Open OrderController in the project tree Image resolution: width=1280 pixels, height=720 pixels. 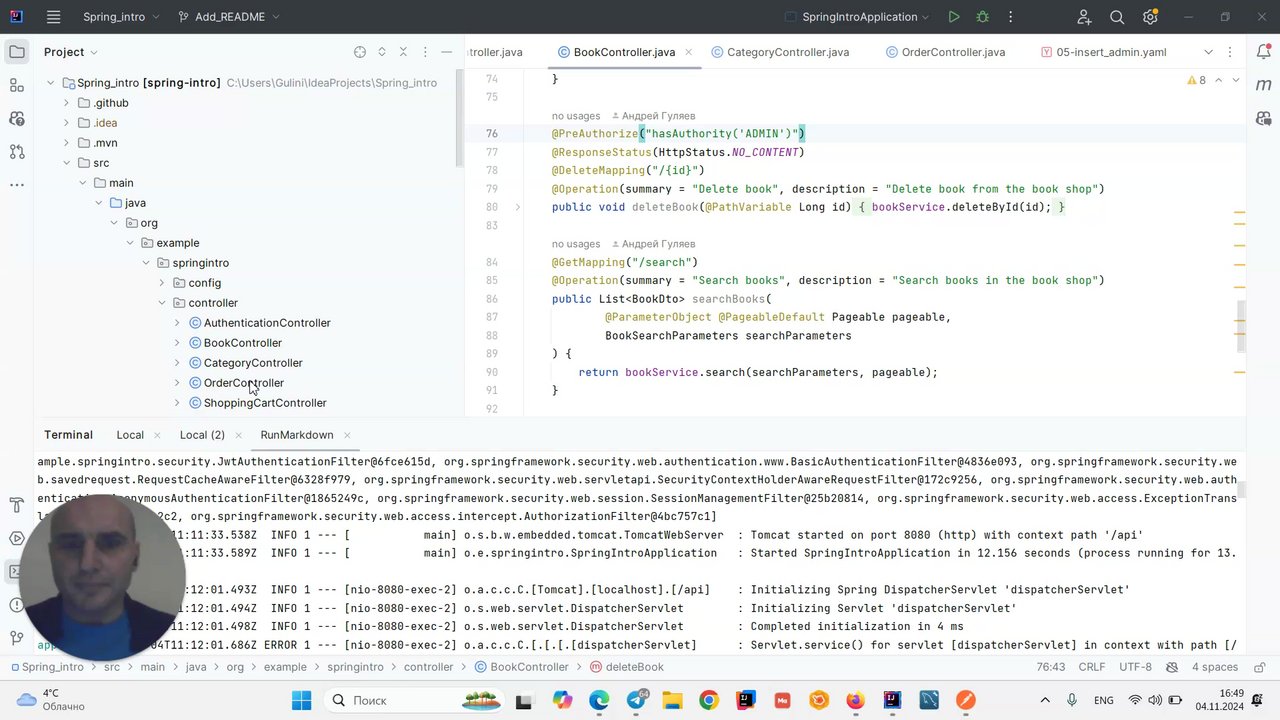(x=243, y=383)
